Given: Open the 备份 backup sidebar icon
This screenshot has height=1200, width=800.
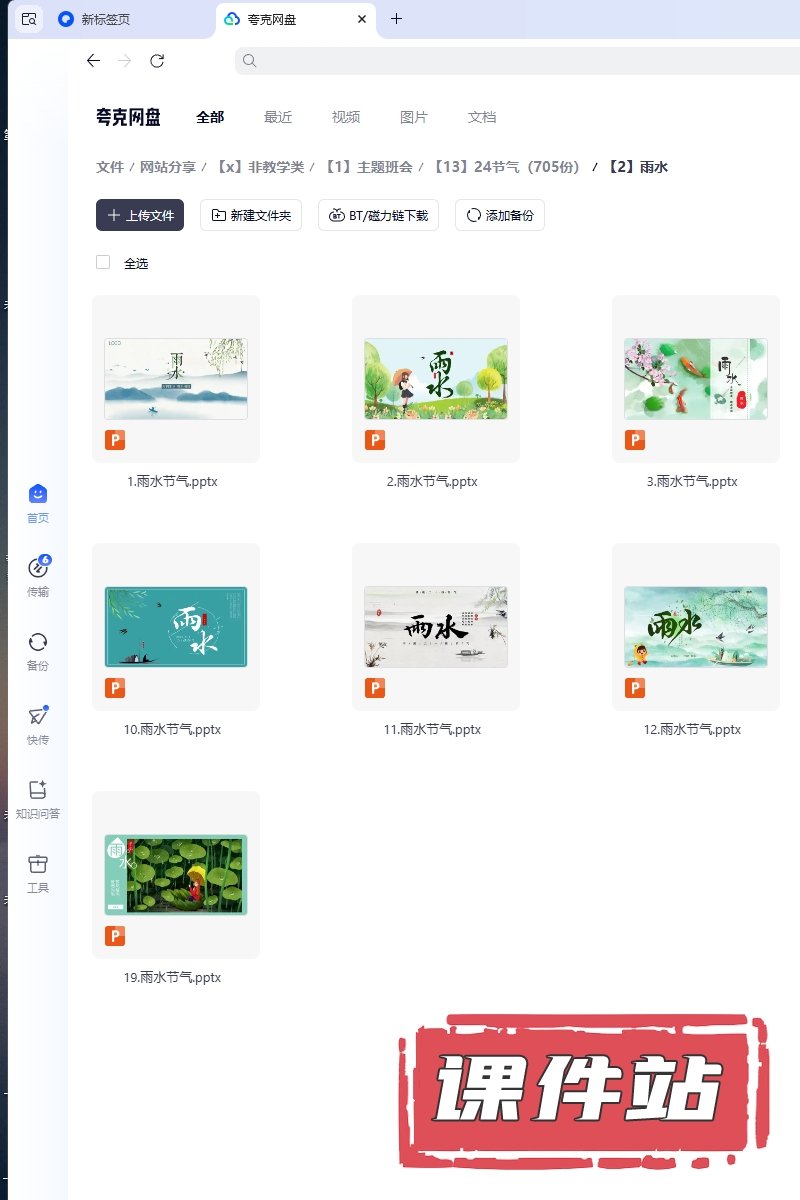Looking at the screenshot, I should click(38, 643).
